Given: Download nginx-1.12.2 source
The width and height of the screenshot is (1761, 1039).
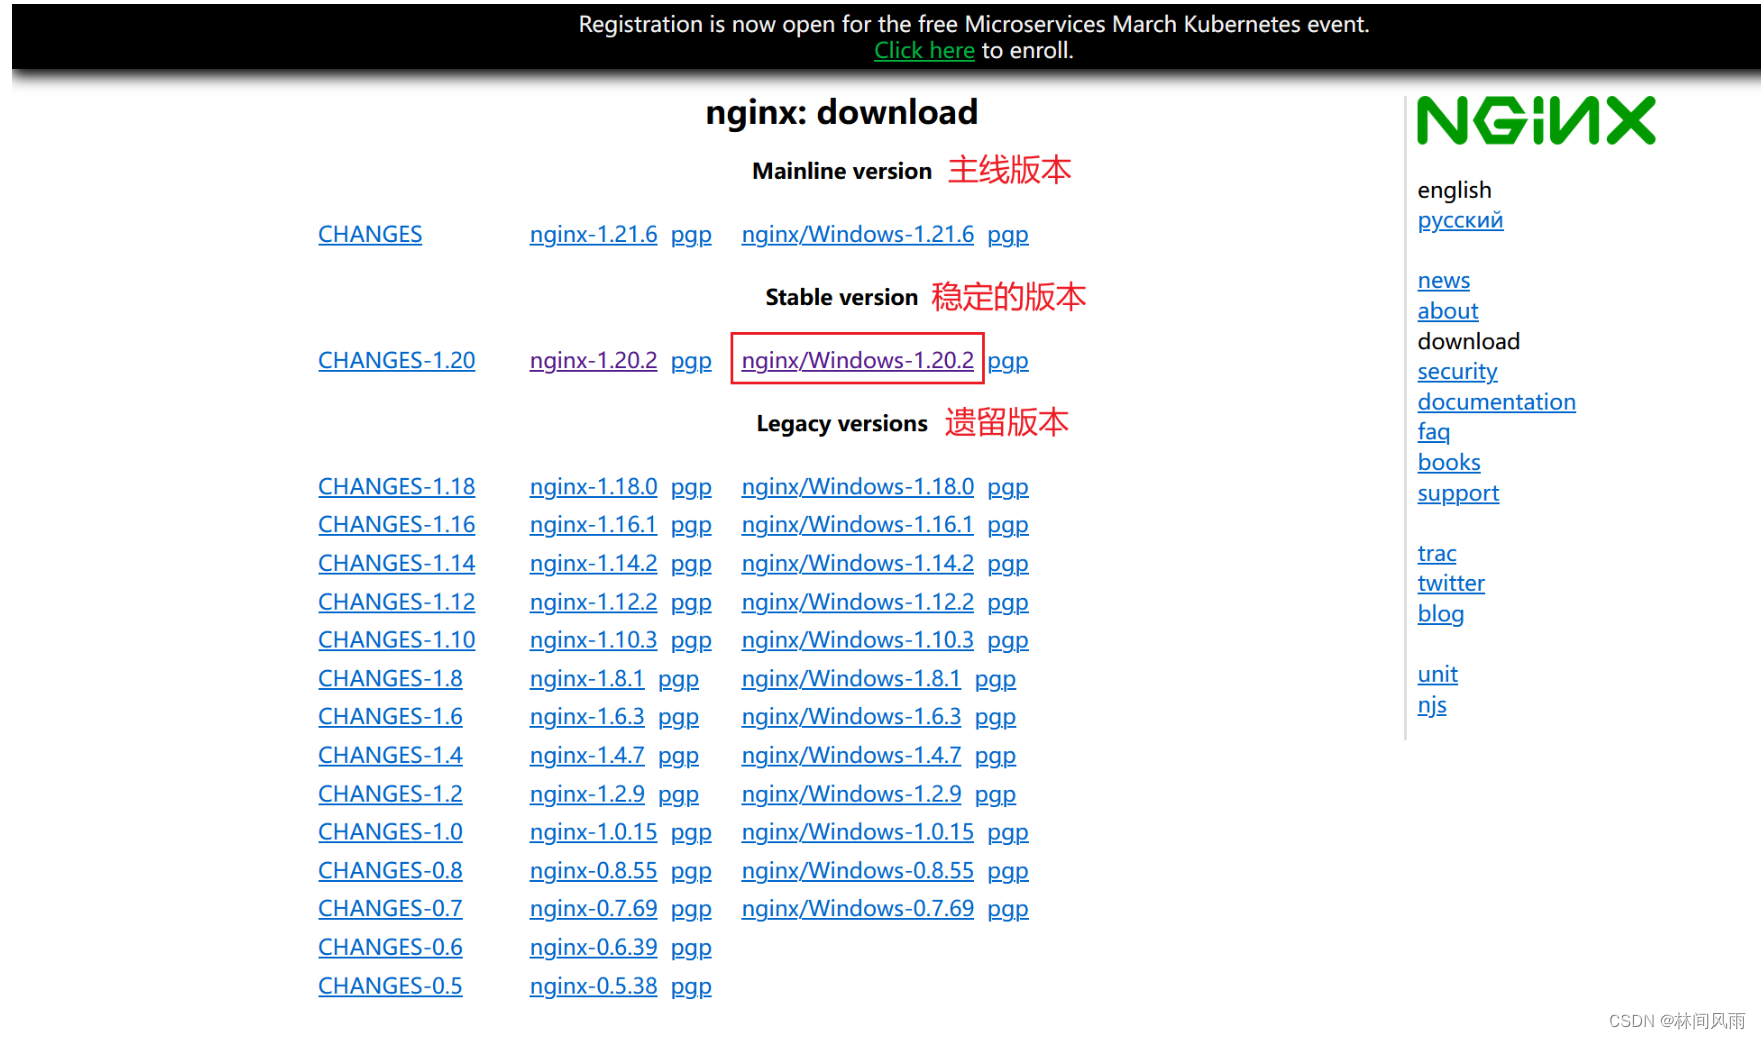Looking at the screenshot, I should pyautogui.click(x=593, y=602).
